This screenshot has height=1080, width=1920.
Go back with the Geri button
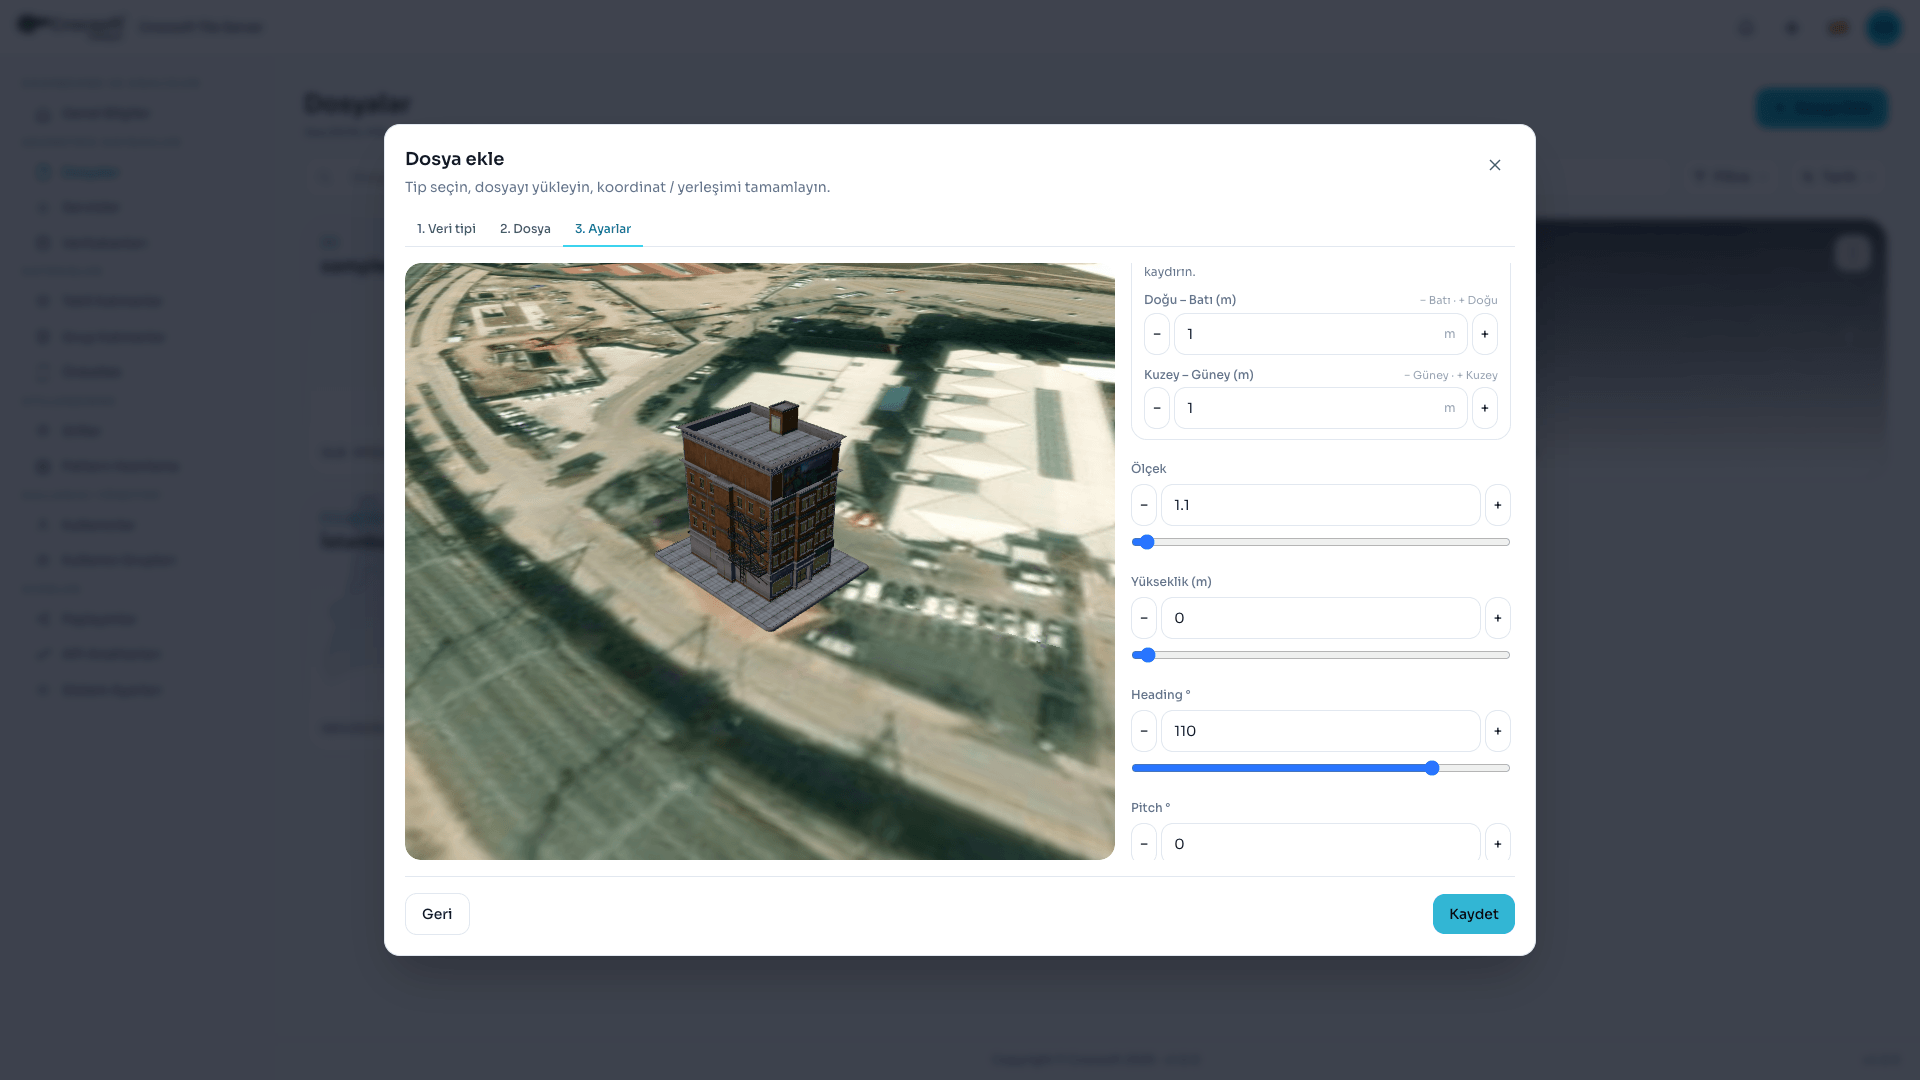coord(437,914)
